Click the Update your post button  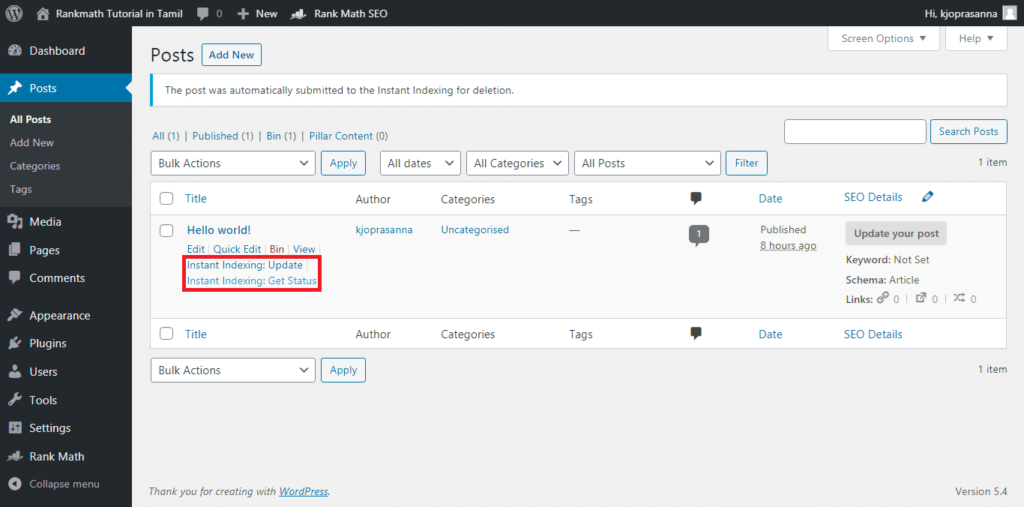click(896, 233)
